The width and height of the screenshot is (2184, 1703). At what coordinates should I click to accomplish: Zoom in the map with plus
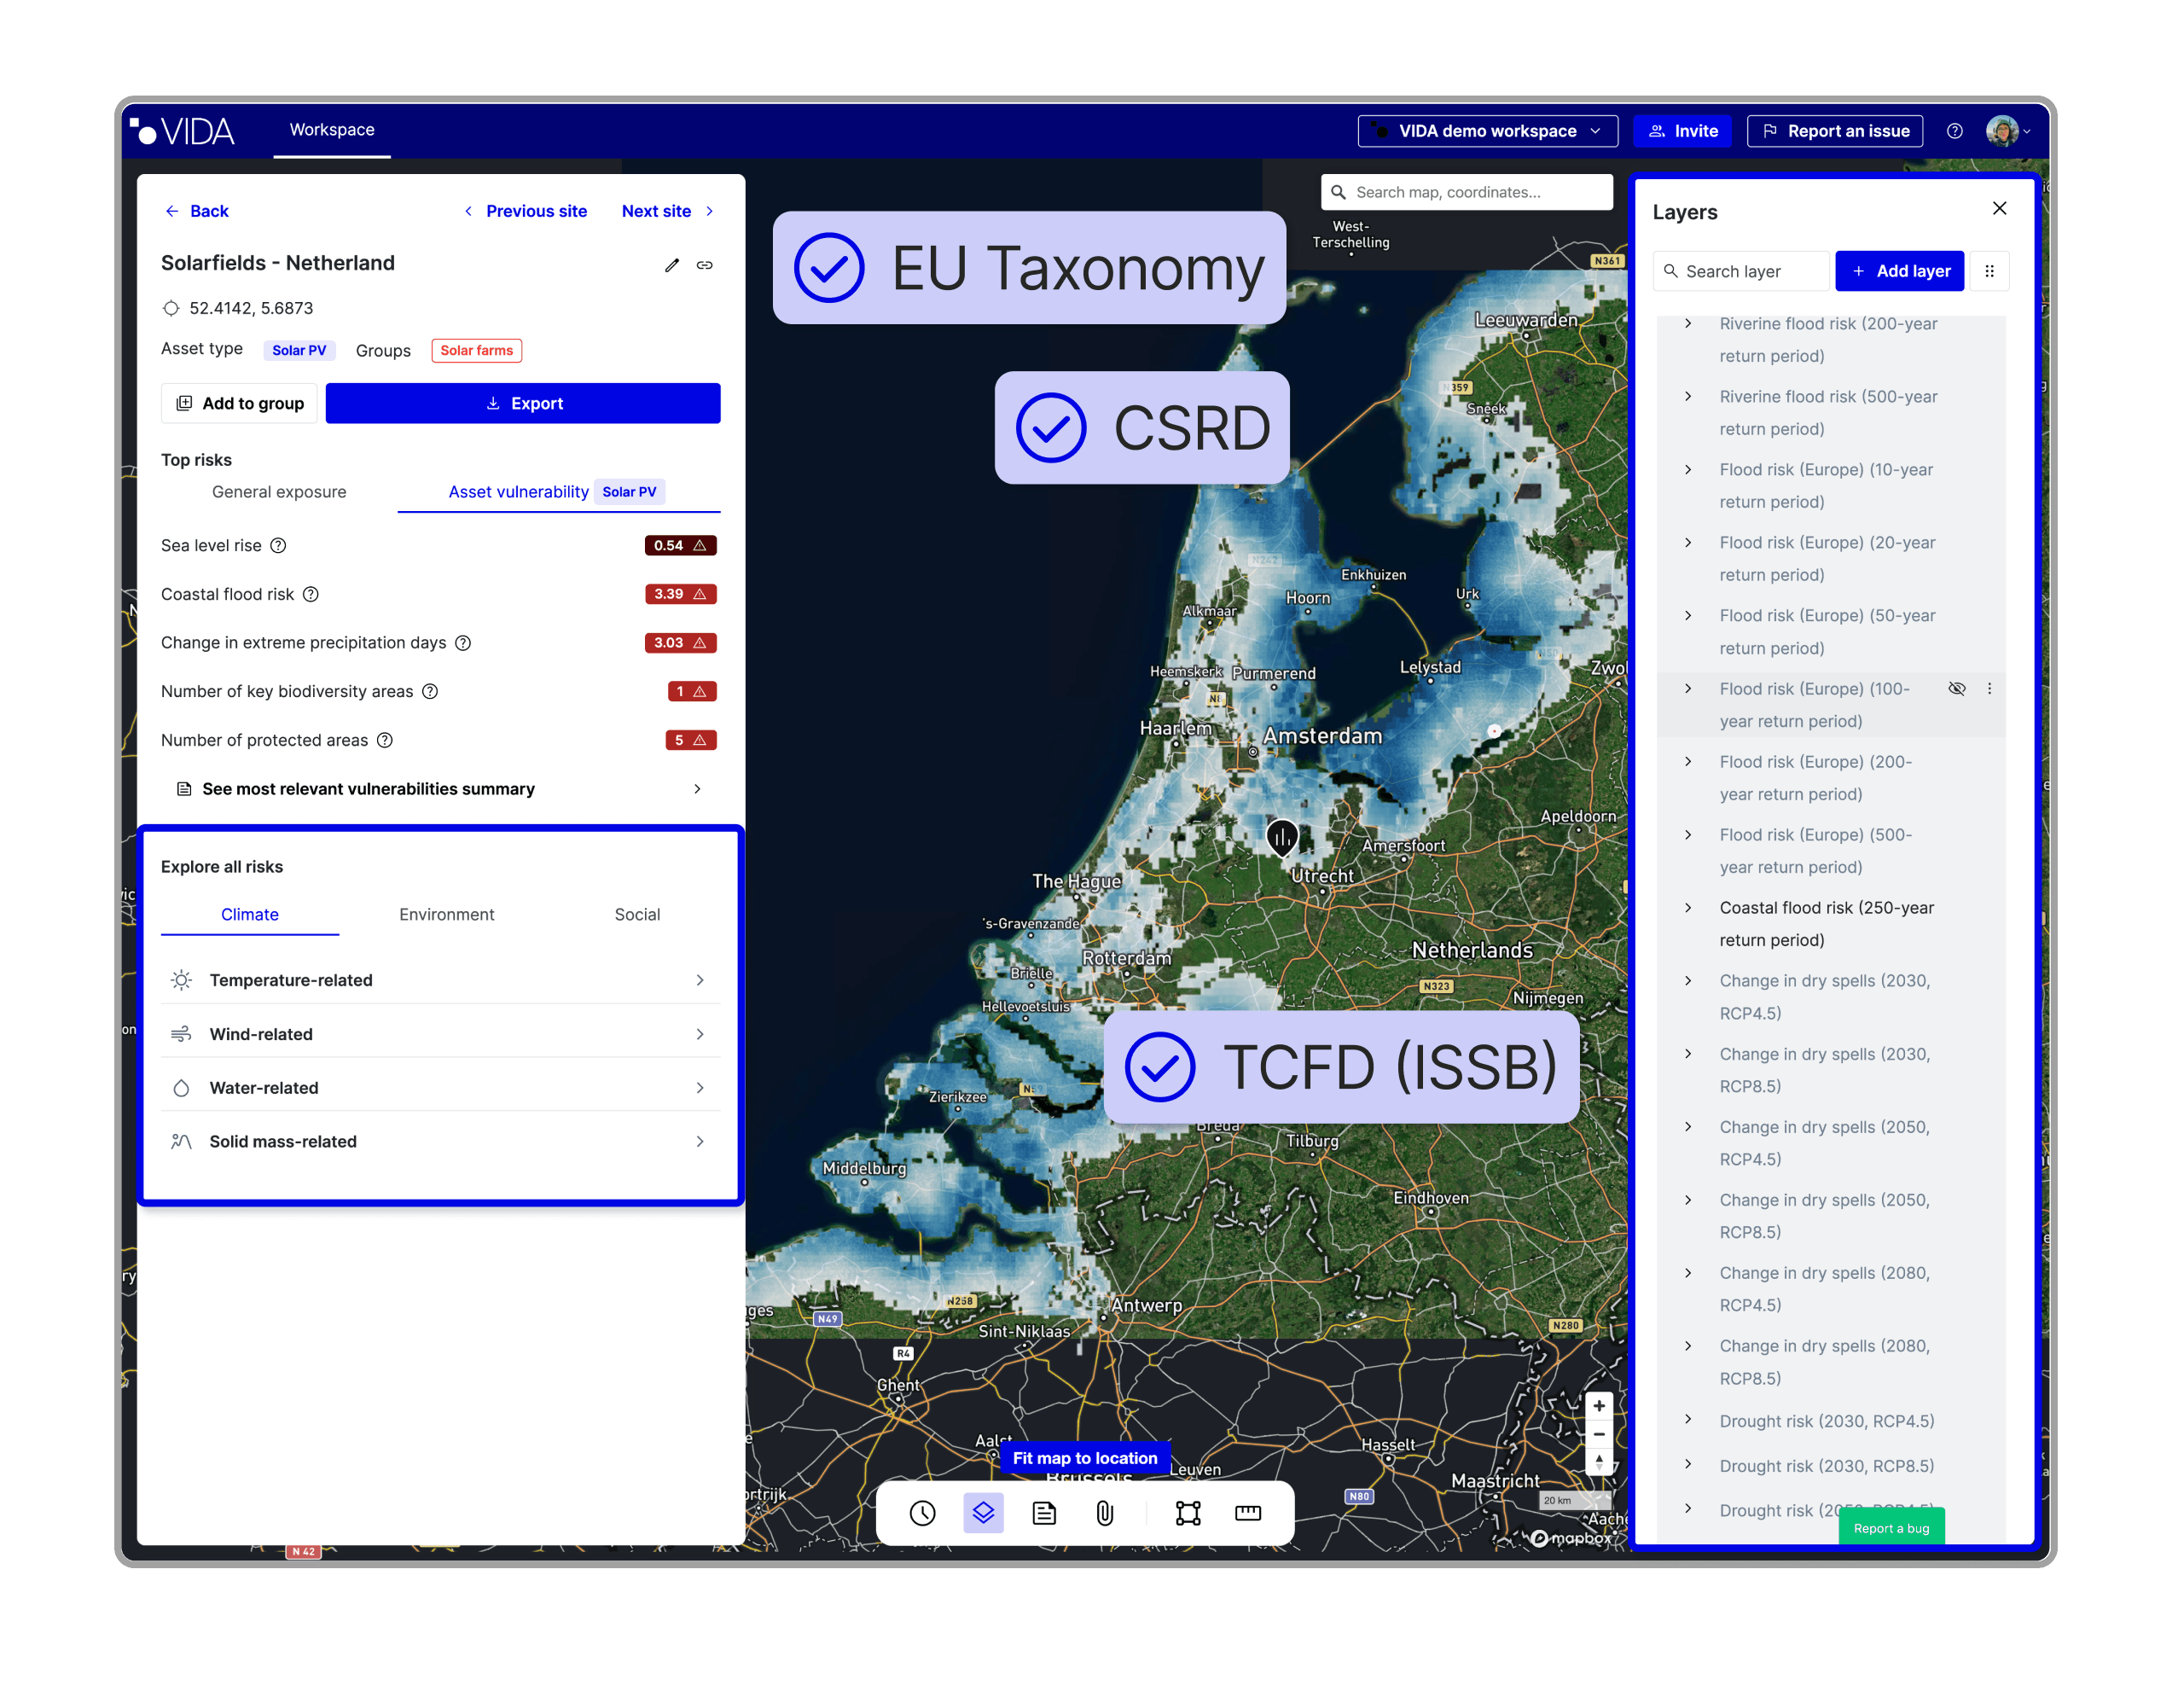[1599, 1406]
